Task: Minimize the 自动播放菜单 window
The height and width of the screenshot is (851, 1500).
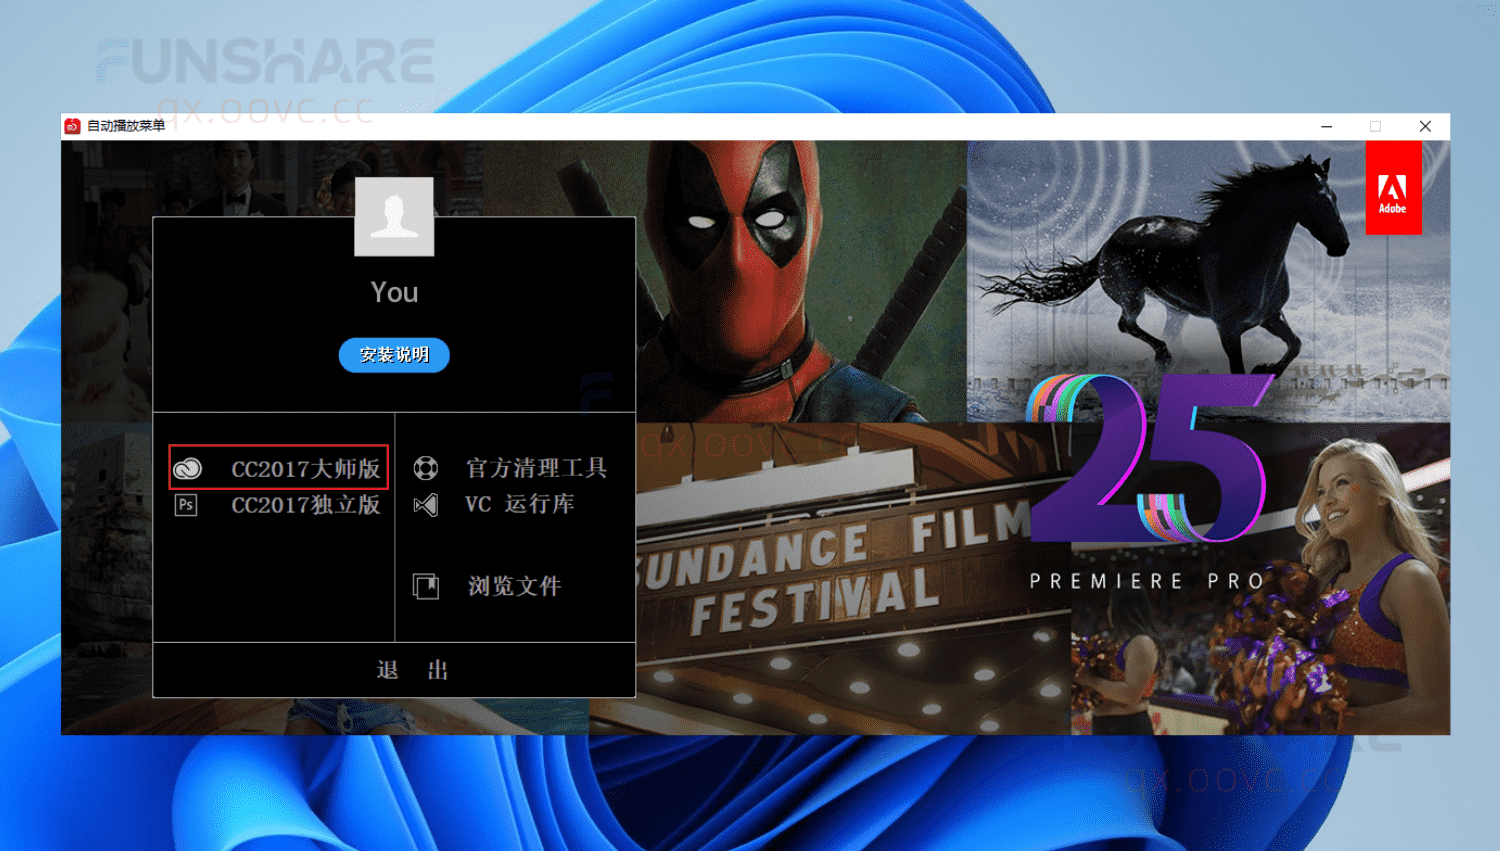Action: coord(1326,126)
